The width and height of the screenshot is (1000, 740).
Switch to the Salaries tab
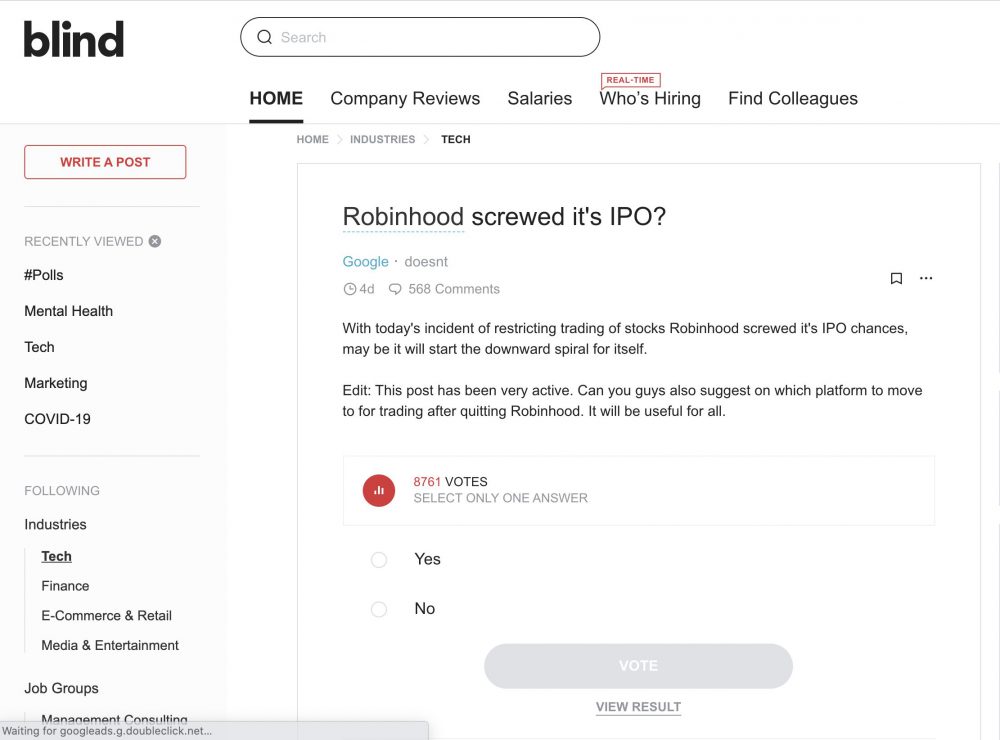click(x=540, y=98)
